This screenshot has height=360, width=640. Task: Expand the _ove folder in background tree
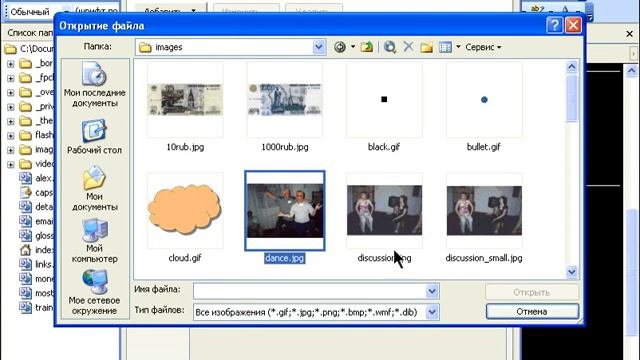click(11, 93)
